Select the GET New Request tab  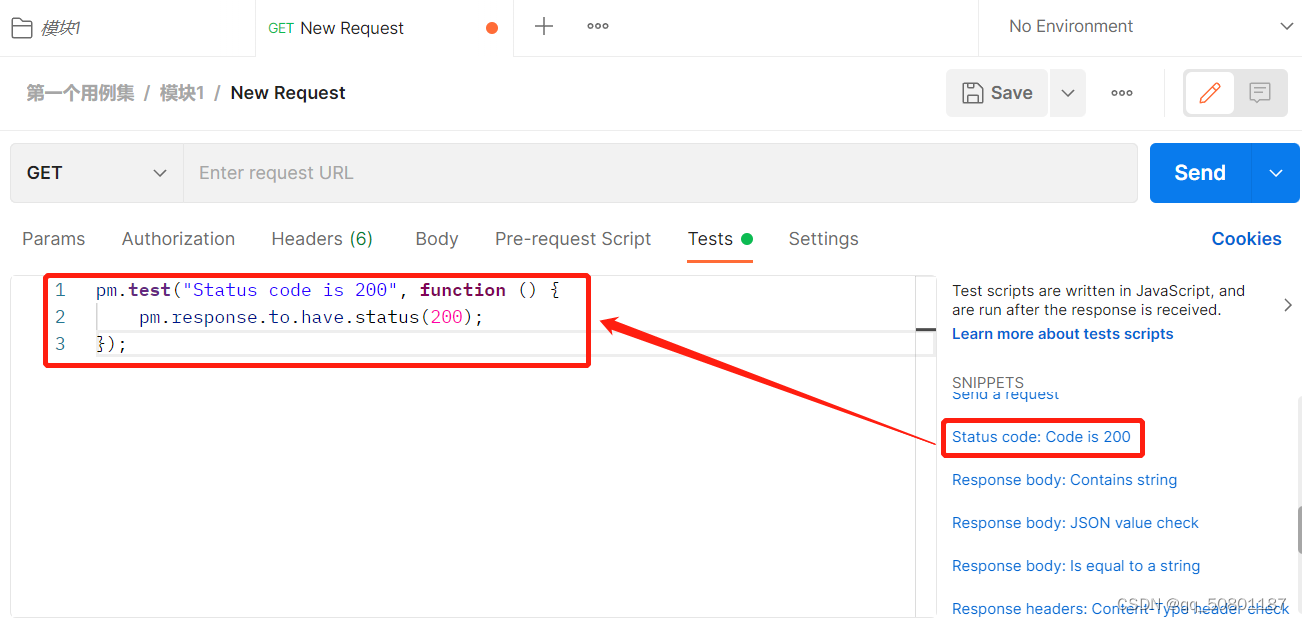(x=385, y=28)
